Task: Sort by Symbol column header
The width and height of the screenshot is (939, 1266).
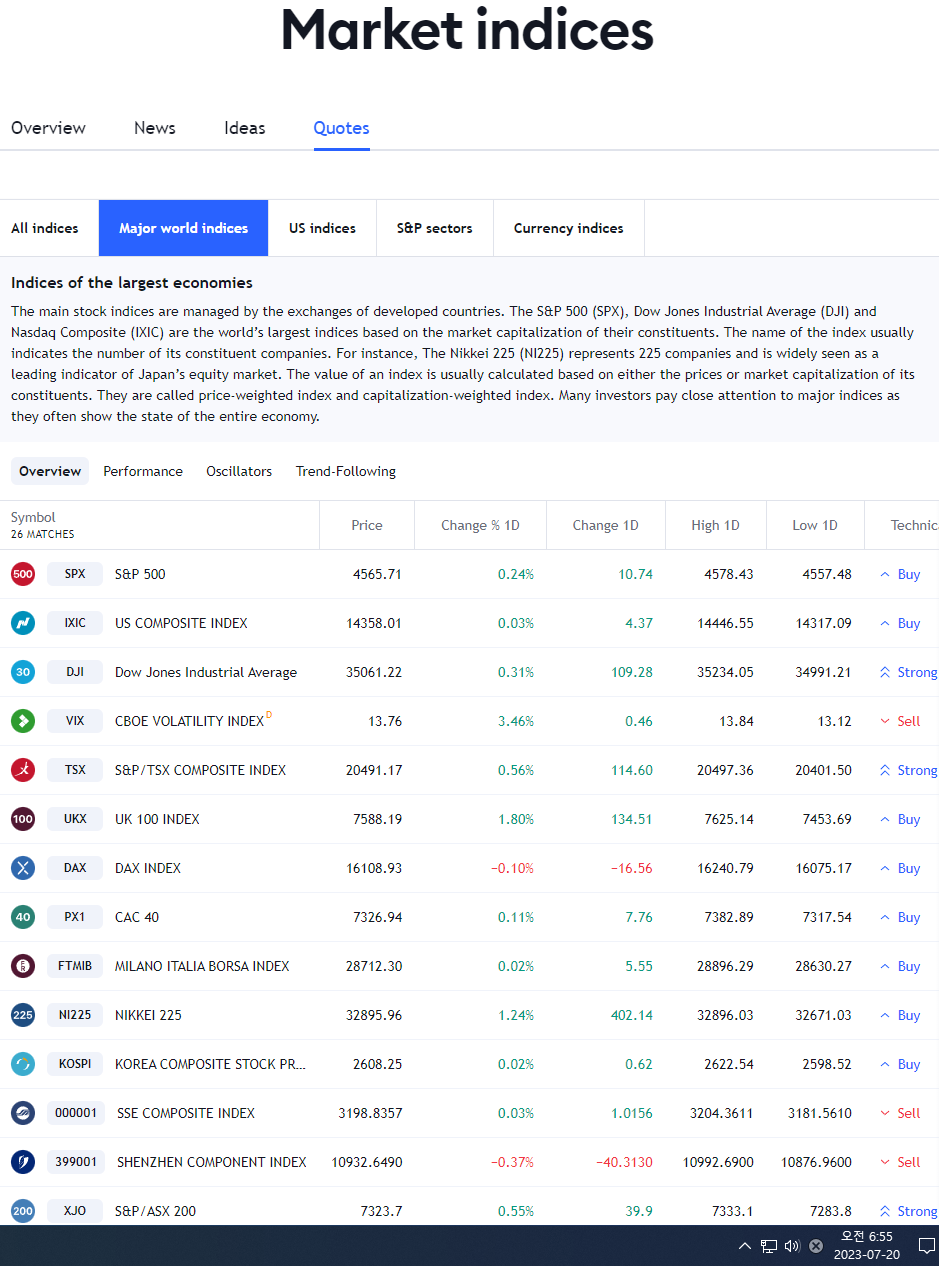Action: pos(33,517)
